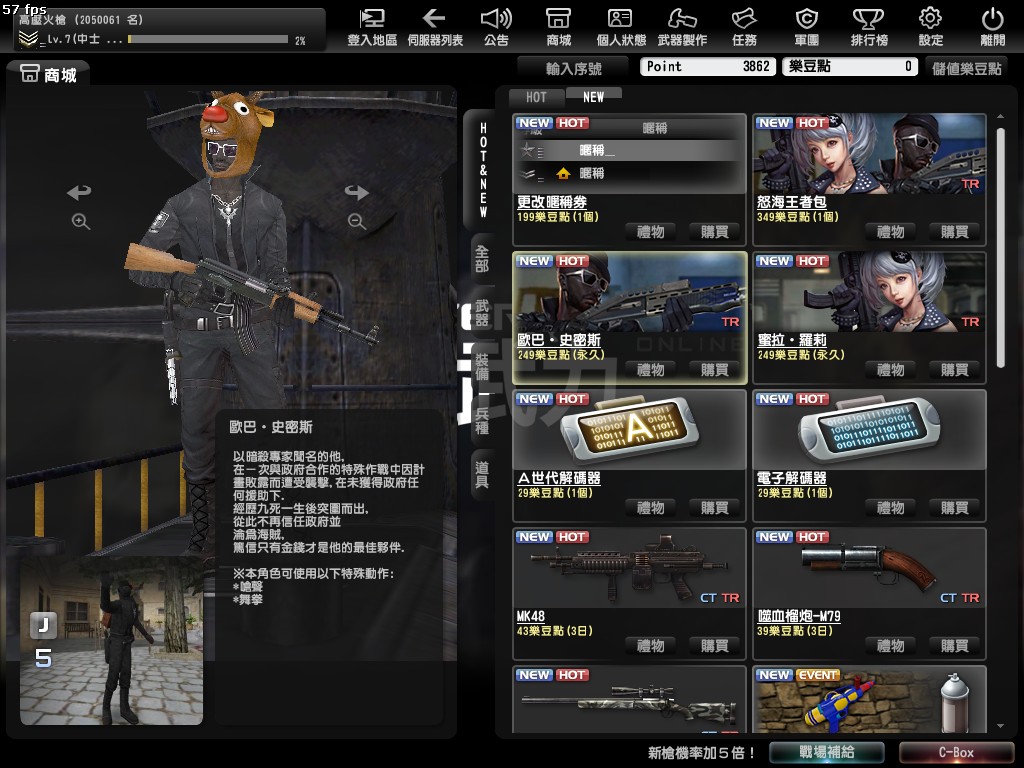Open the 排行榜 ranking trophy icon

coord(868,19)
